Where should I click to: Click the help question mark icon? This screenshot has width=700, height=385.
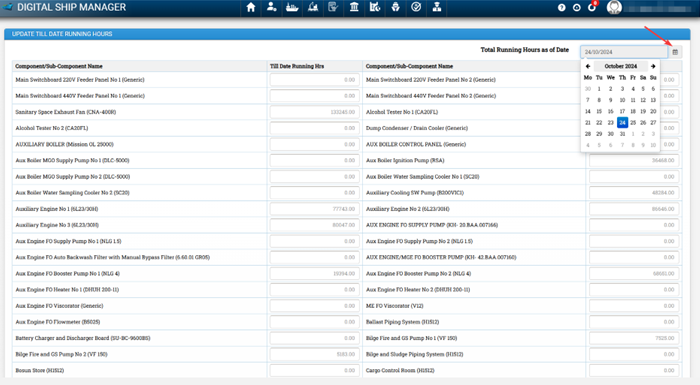click(562, 8)
